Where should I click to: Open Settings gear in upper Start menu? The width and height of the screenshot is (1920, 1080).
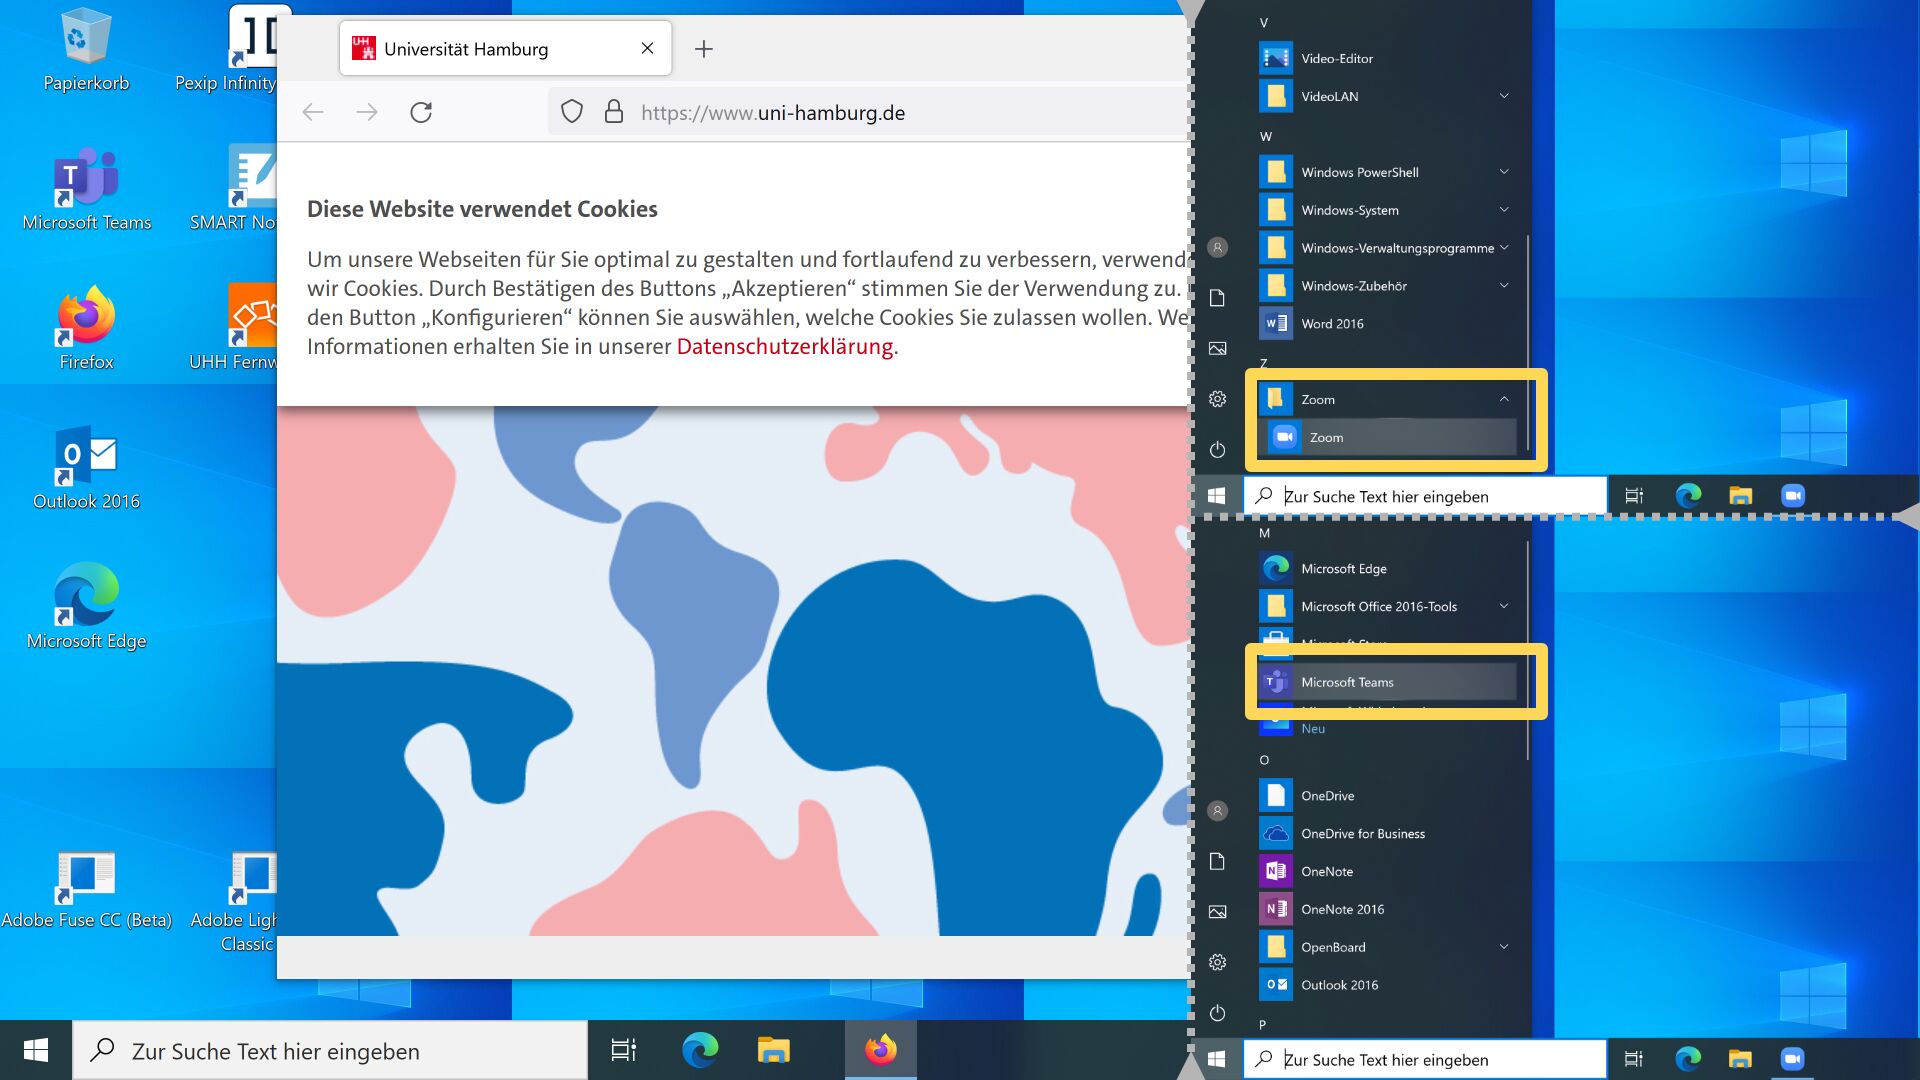(x=1217, y=399)
